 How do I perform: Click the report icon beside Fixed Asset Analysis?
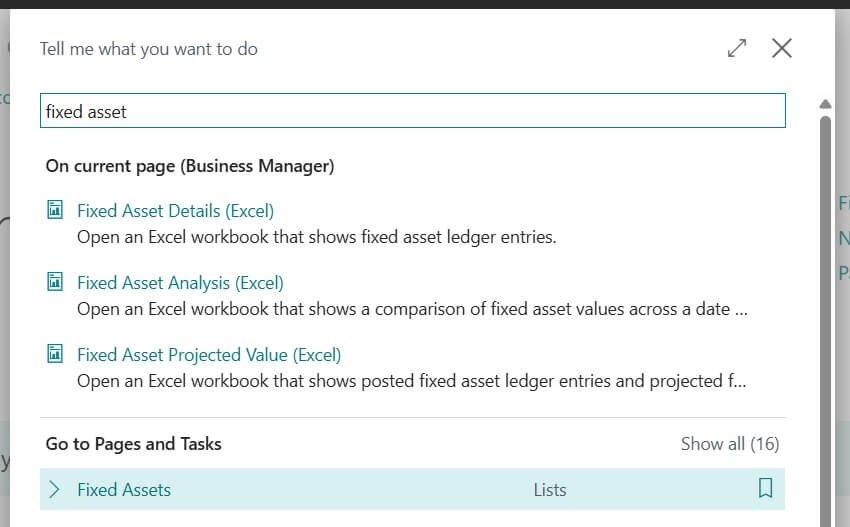[x=56, y=282]
